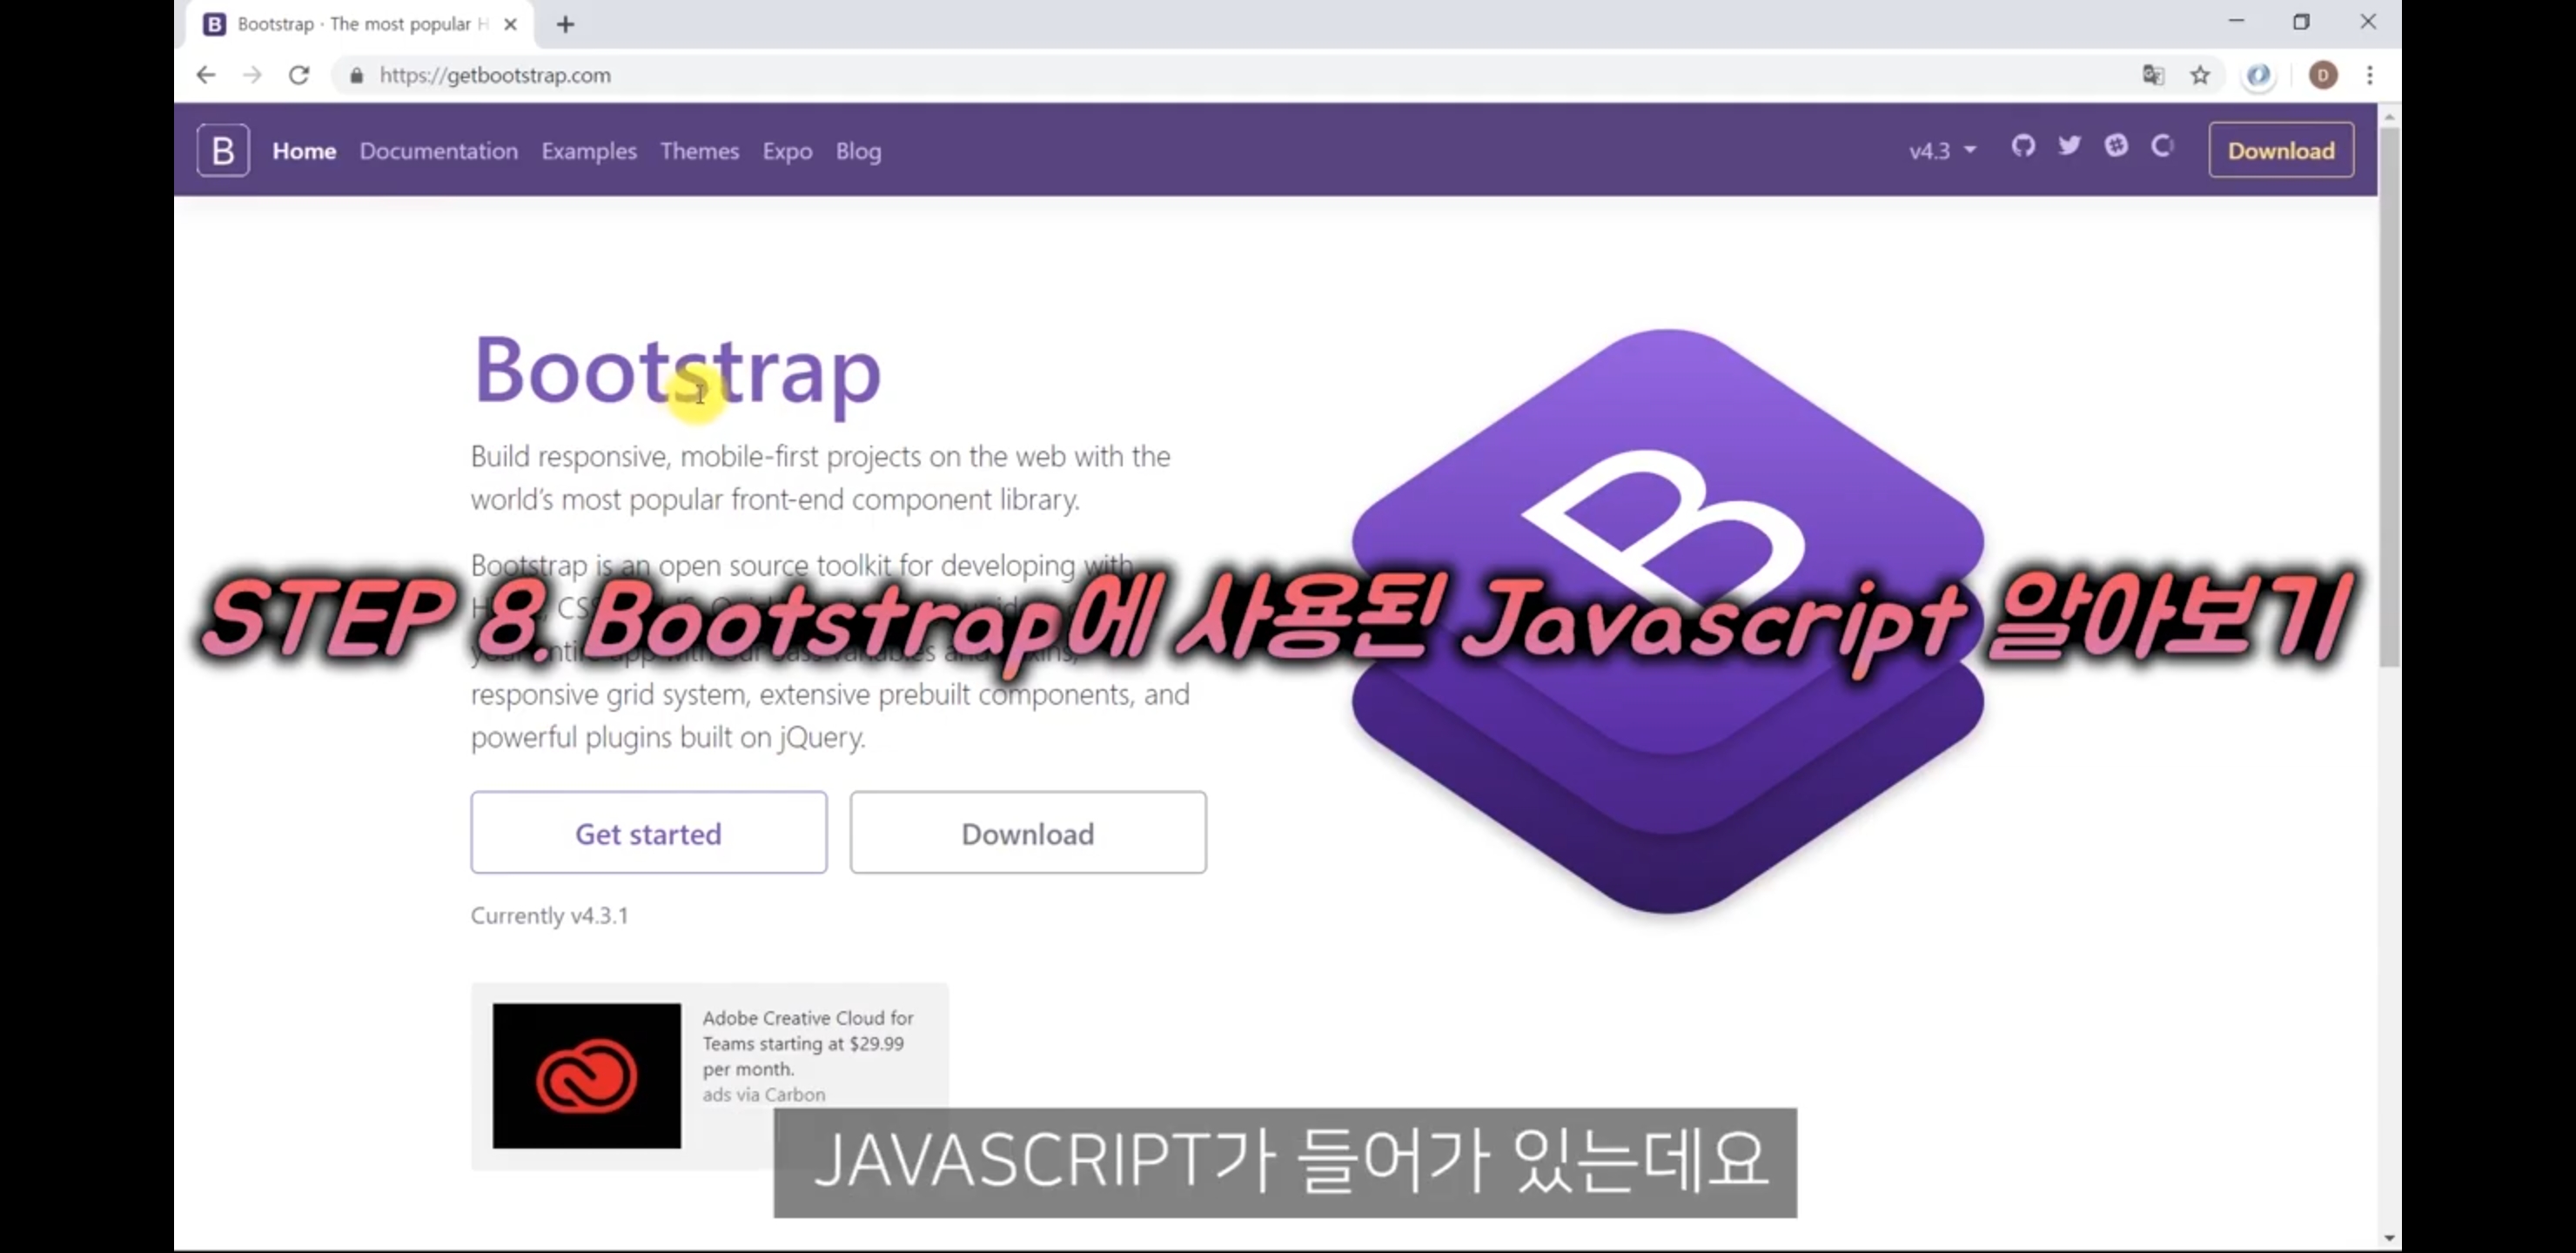Bookmark the page with the star icon
The width and height of the screenshot is (2576, 1253).
(x=2200, y=75)
